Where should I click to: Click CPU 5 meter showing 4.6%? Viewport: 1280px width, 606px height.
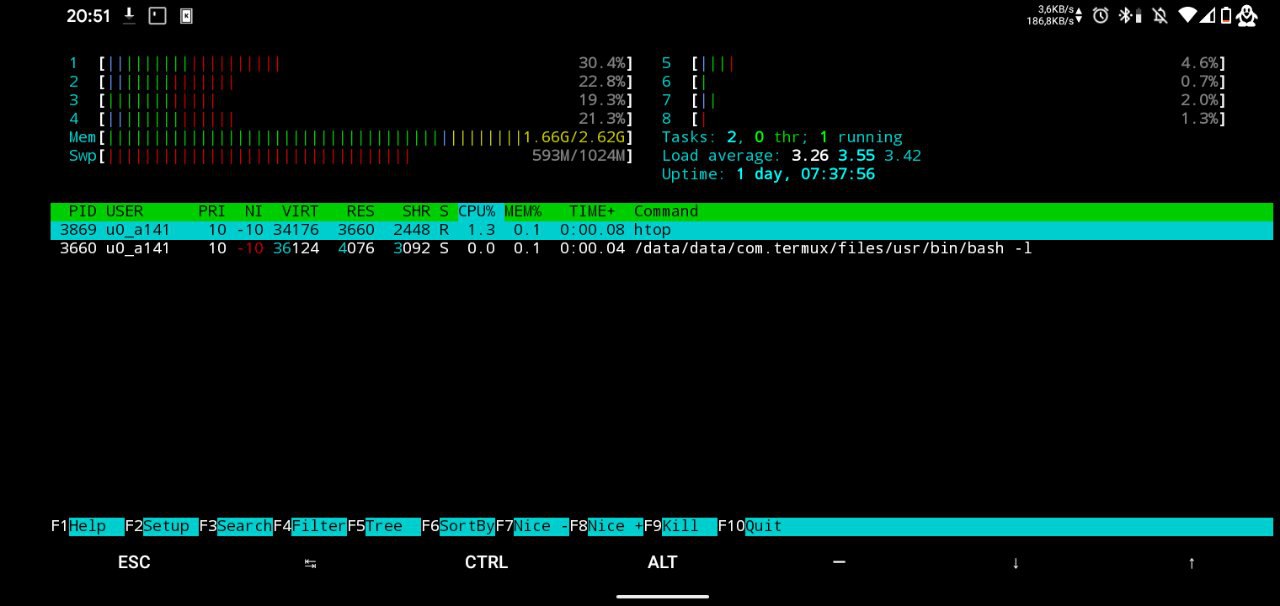click(x=943, y=63)
